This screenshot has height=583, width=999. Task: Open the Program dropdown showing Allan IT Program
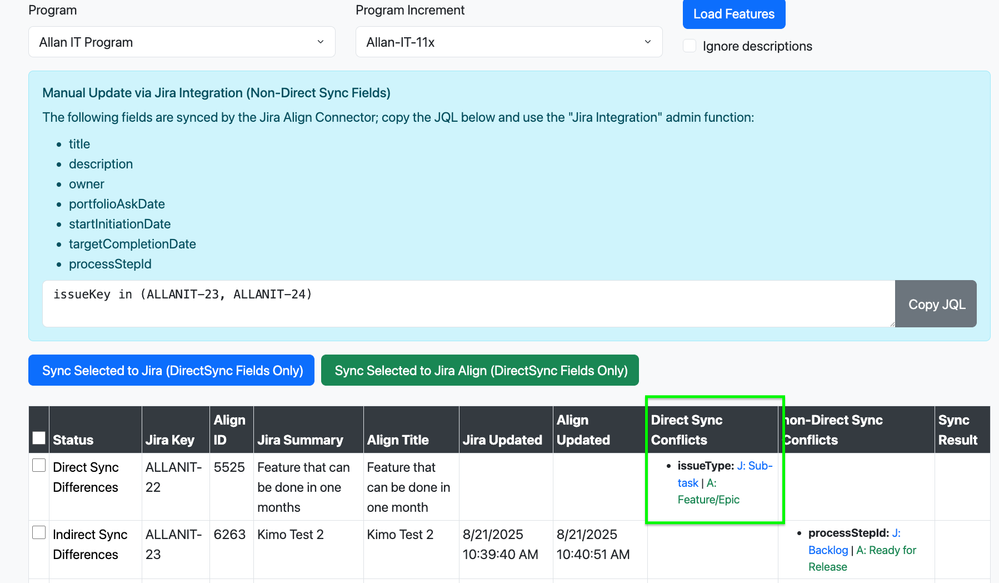(x=180, y=42)
